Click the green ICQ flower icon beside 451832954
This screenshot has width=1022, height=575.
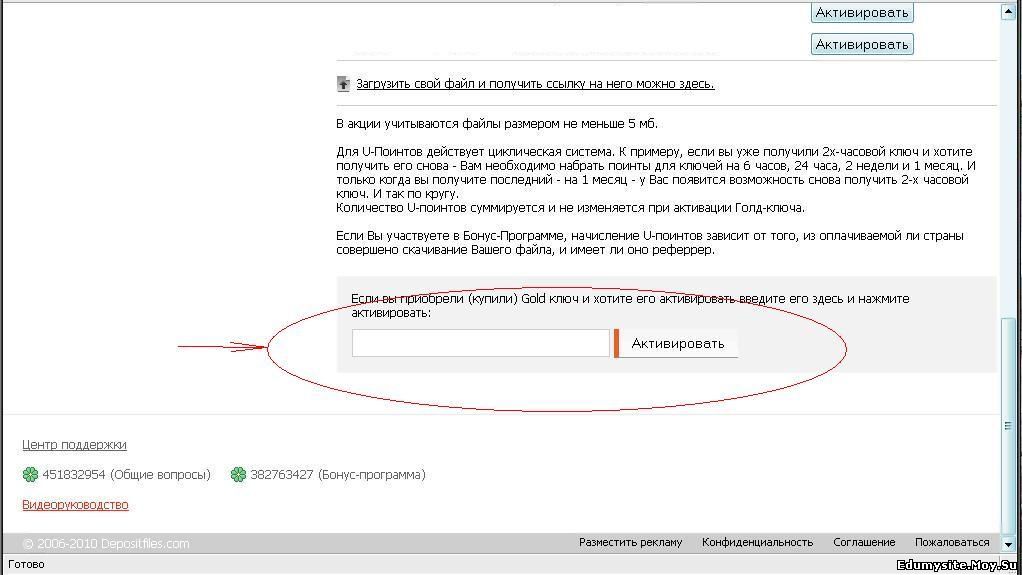(30, 475)
